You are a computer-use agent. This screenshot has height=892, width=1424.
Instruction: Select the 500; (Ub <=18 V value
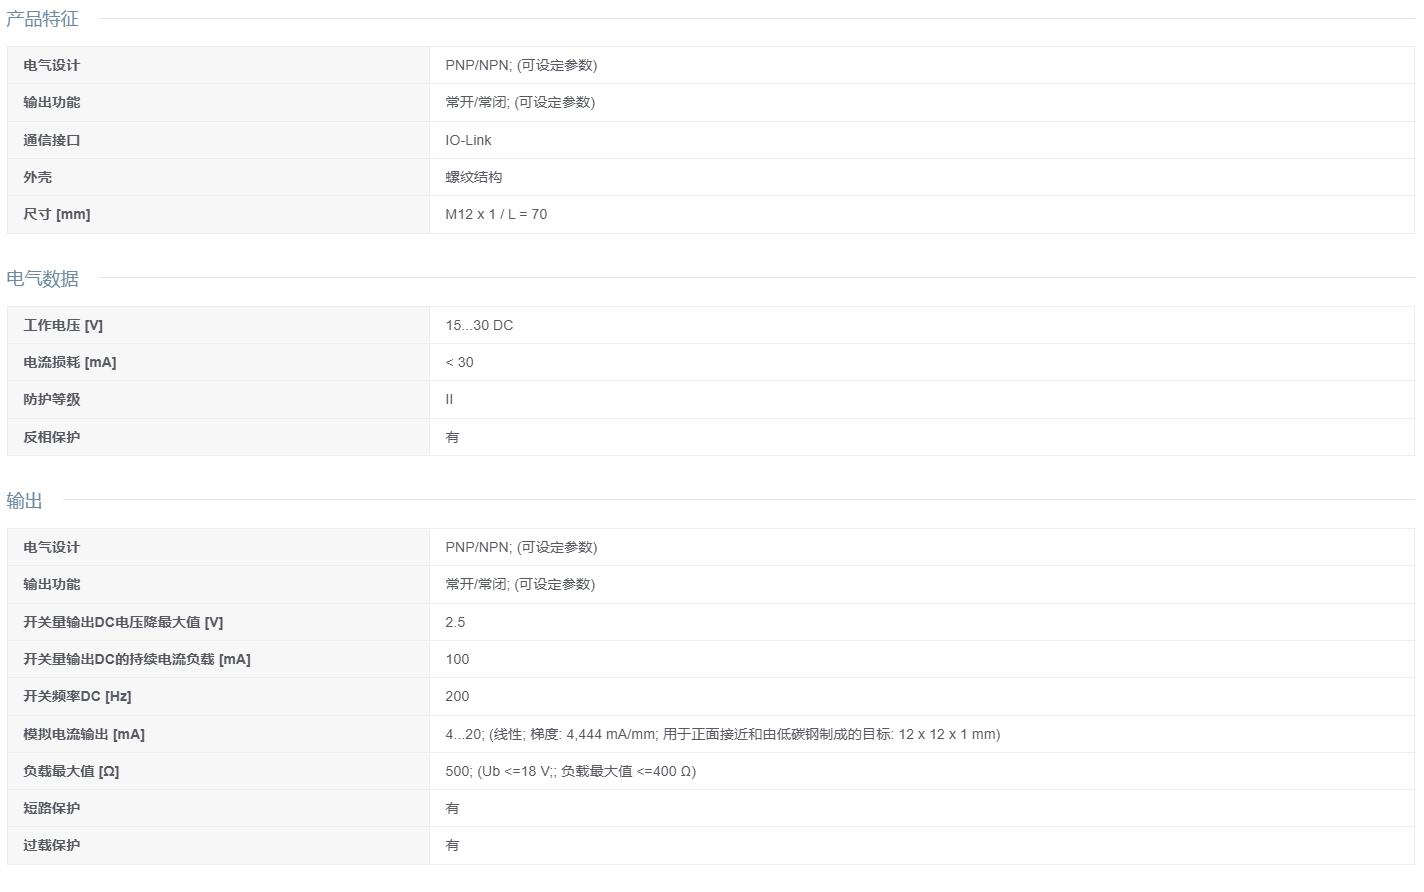point(570,771)
